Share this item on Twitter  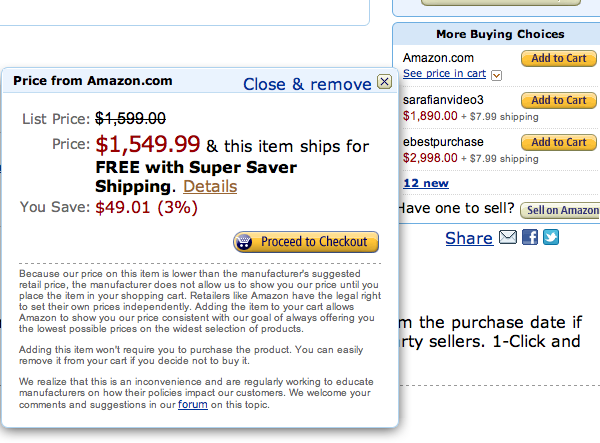550,237
